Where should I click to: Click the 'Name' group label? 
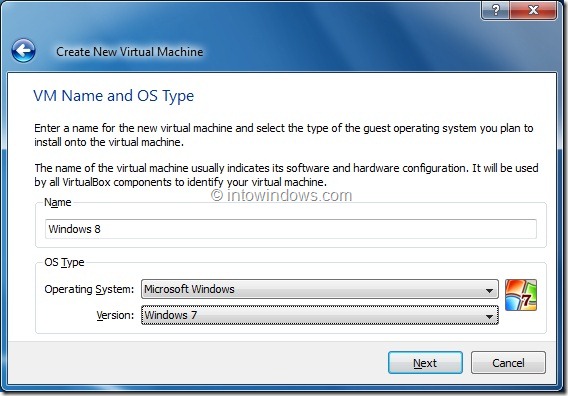click(58, 202)
